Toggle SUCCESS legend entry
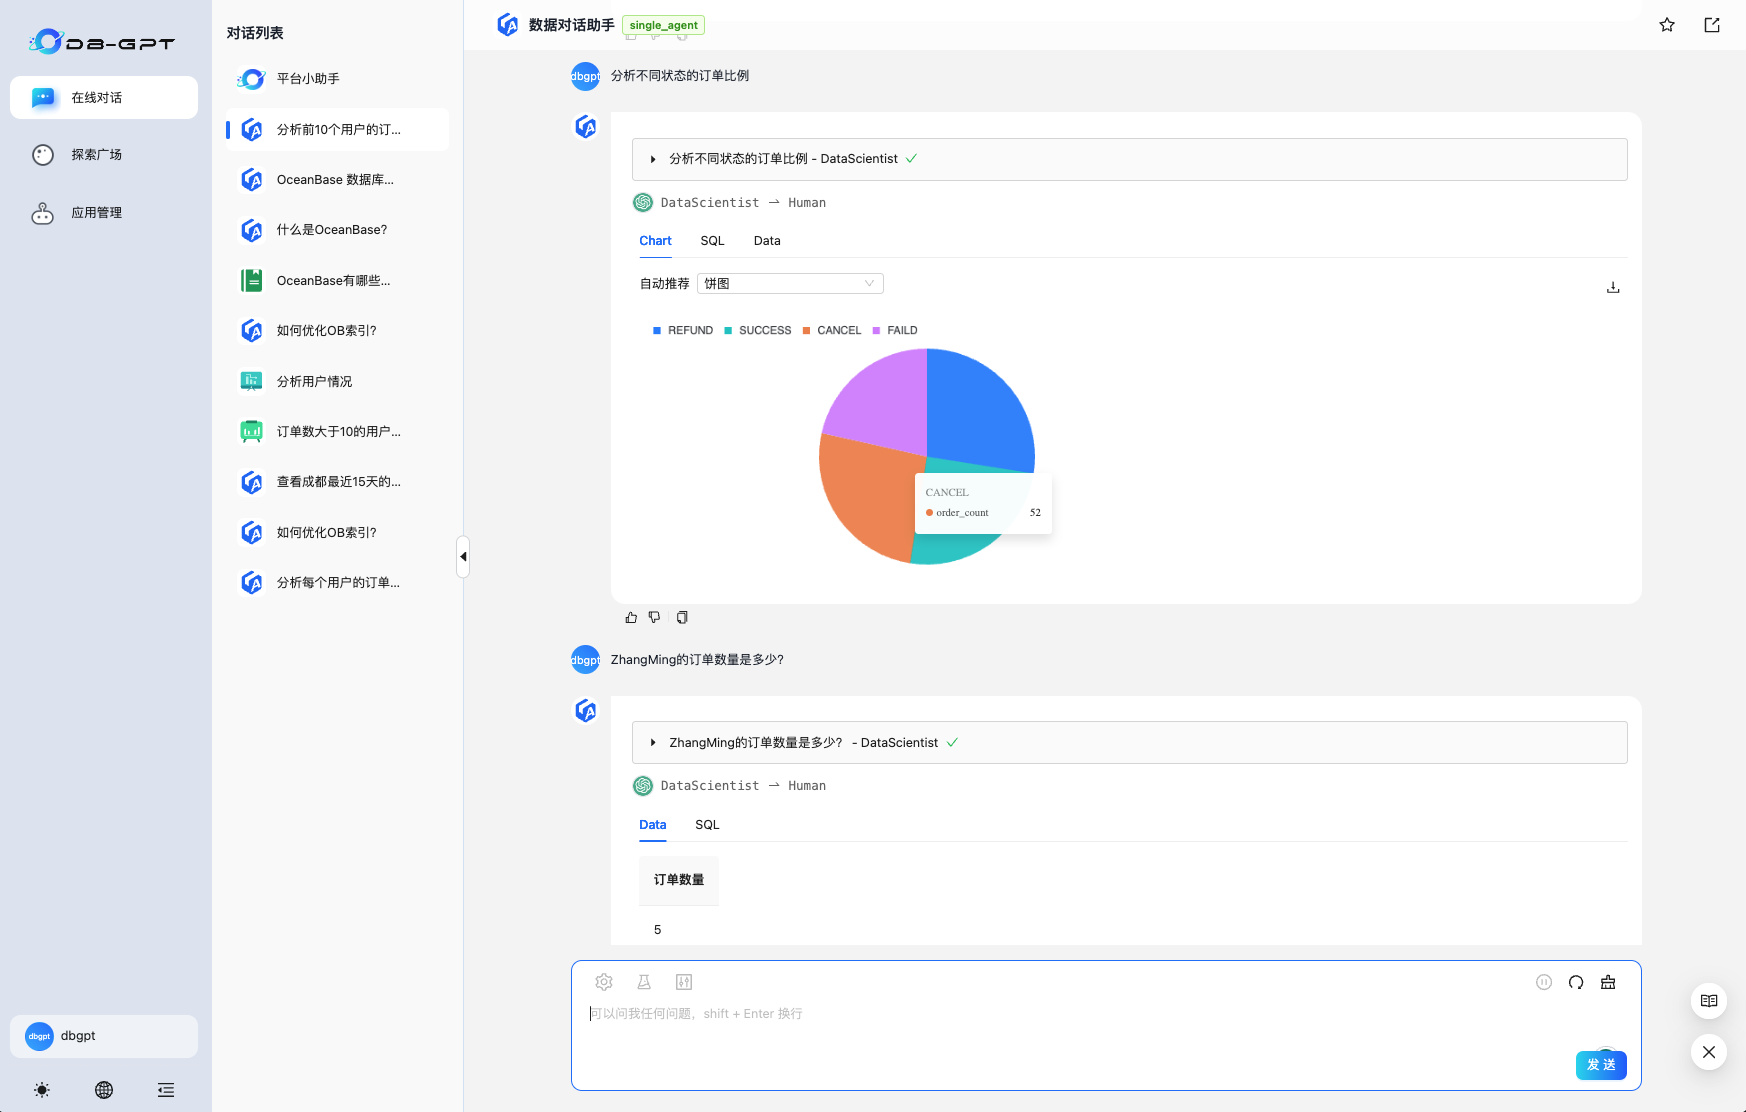 (x=758, y=331)
